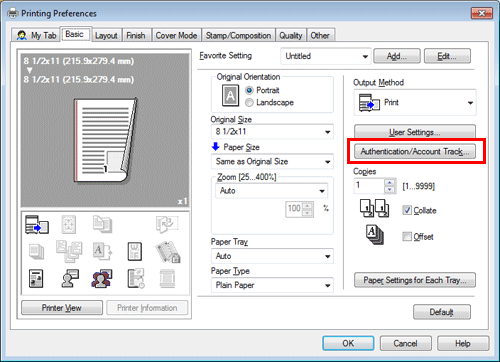The height and width of the screenshot is (362, 500).
Task: Click the Printer Information button
Action: 147,308
